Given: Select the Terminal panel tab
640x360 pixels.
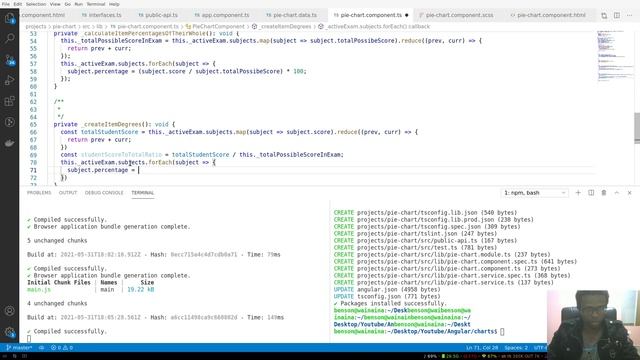Looking at the screenshot, I should point(143,193).
